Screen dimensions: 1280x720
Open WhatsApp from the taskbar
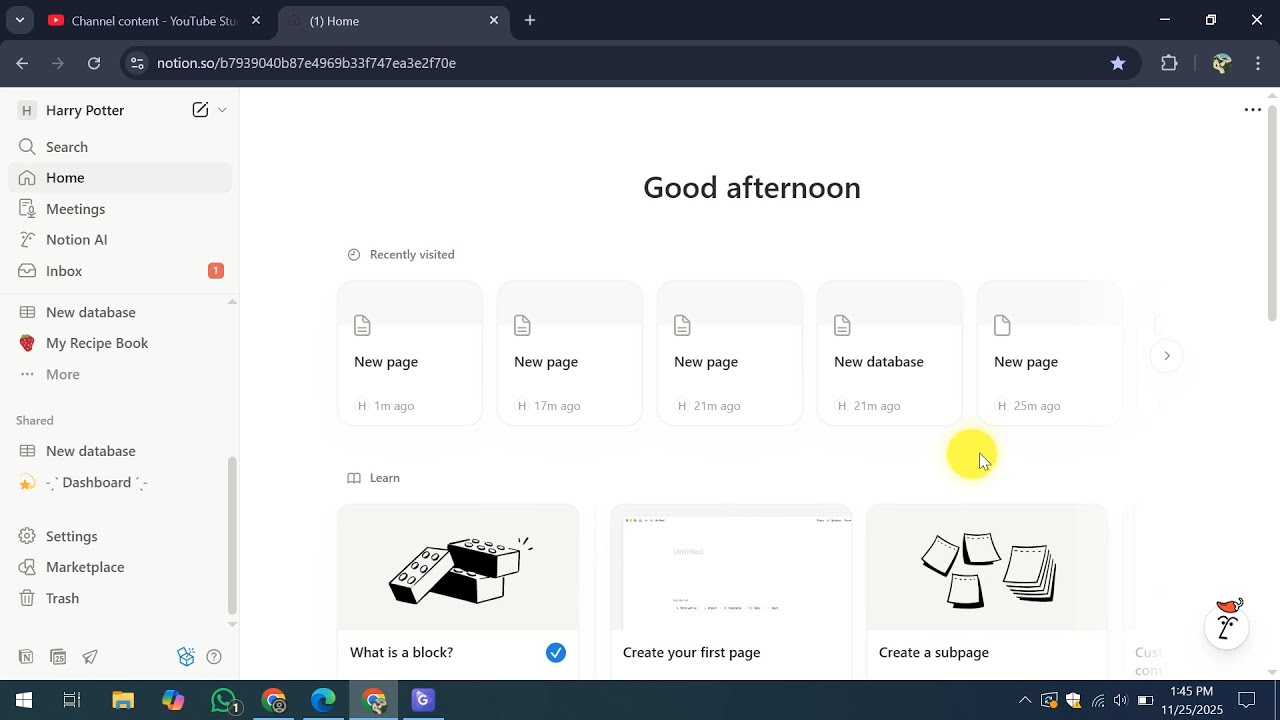coord(225,700)
